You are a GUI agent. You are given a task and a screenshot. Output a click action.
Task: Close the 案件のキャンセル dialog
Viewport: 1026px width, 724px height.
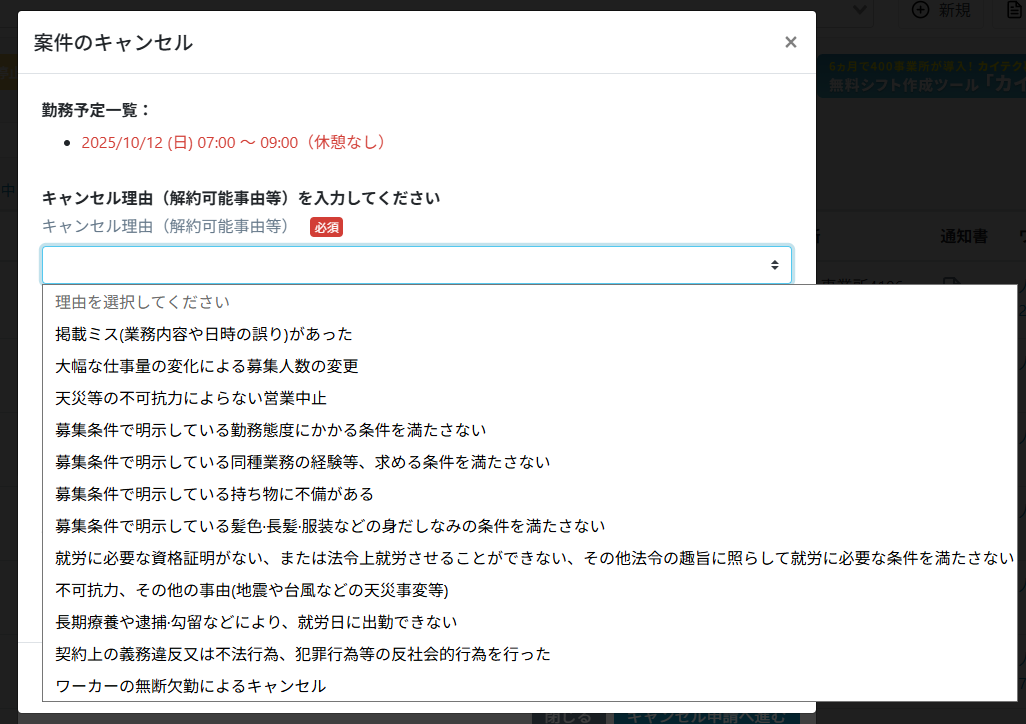(790, 42)
